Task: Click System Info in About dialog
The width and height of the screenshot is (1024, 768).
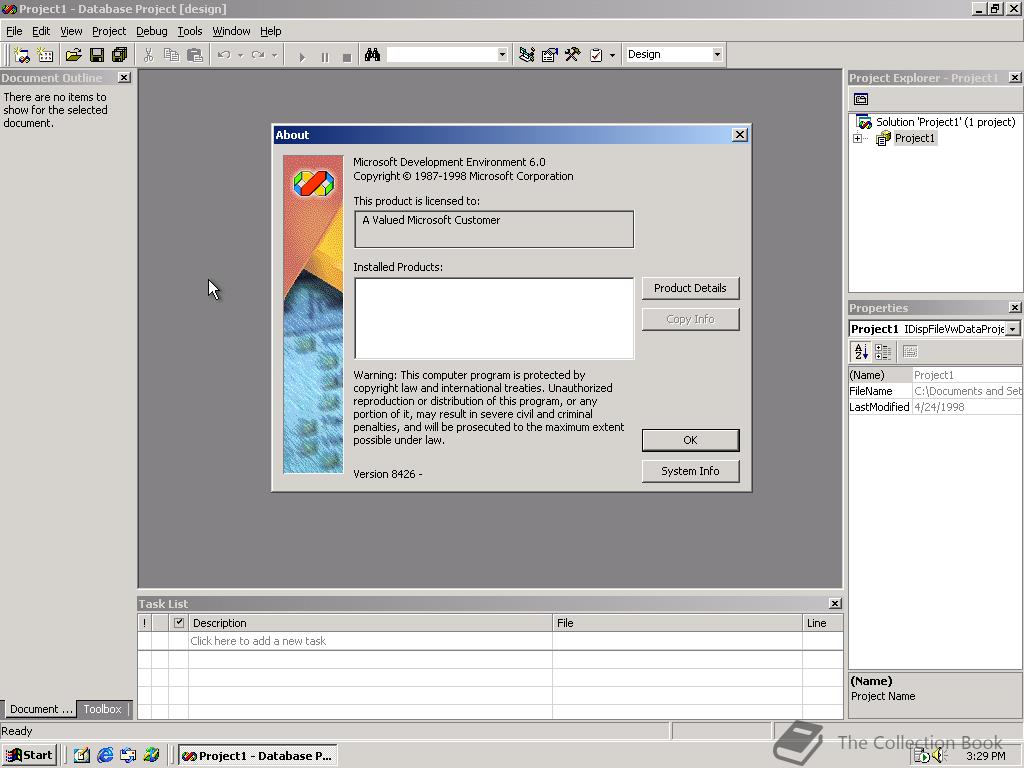Action: [690, 471]
